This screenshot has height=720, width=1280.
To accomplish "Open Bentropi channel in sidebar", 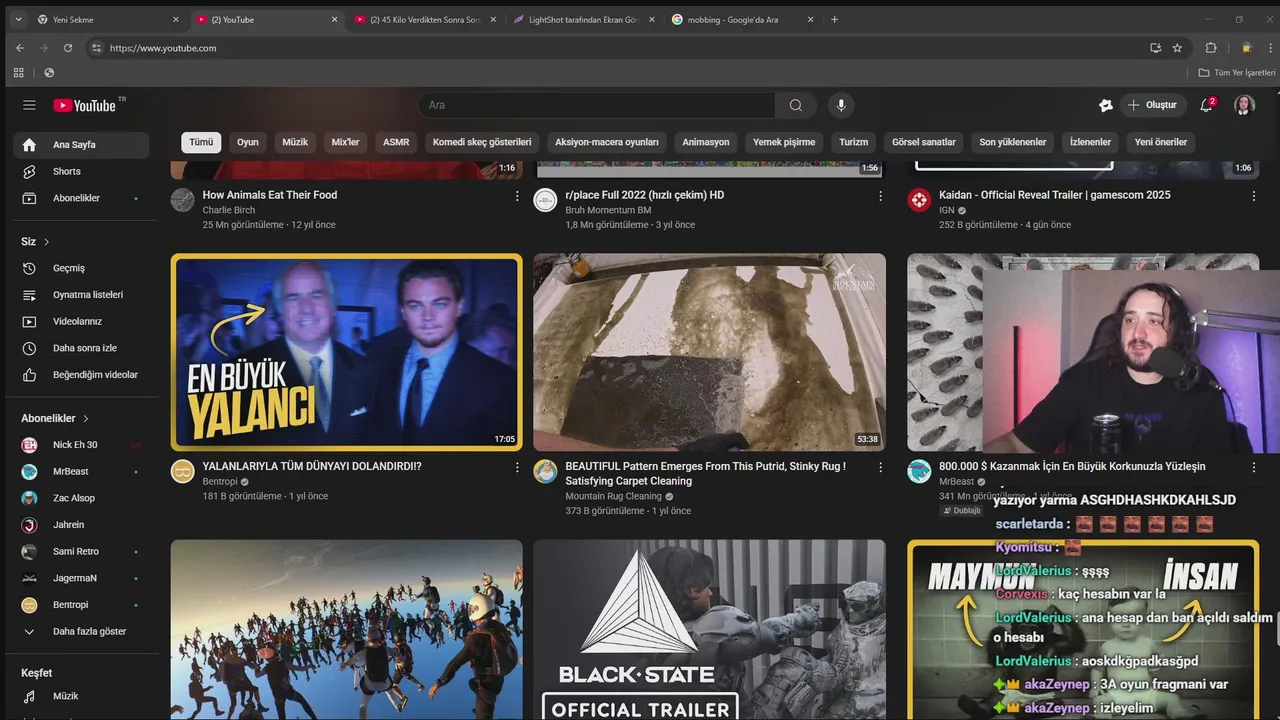I will (82, 605).
